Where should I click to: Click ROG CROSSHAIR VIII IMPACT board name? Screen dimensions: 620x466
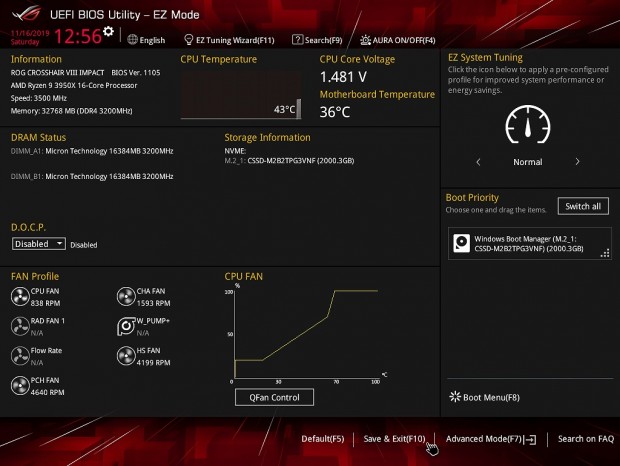pos(57,73)
